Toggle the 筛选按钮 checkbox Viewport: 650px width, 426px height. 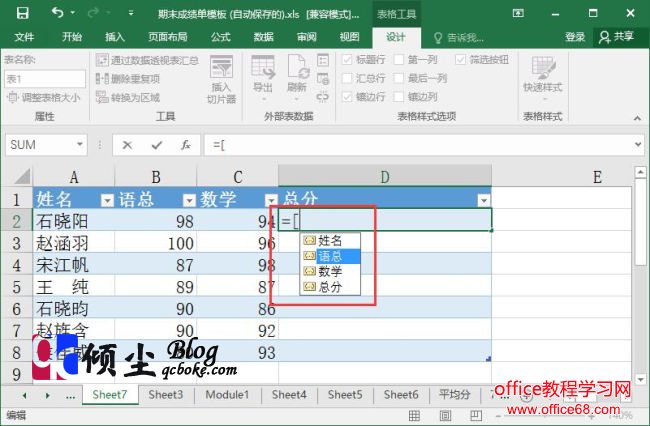coord(460,60)
